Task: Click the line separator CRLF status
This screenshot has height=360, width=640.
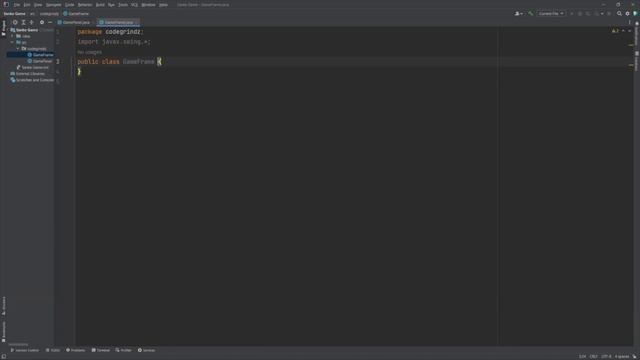Action: point(593,357)
